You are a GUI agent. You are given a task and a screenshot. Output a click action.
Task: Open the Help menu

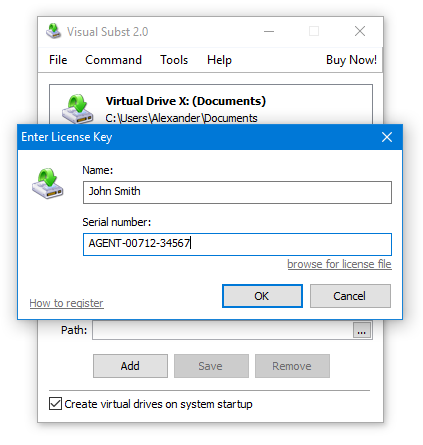[219, 60]
